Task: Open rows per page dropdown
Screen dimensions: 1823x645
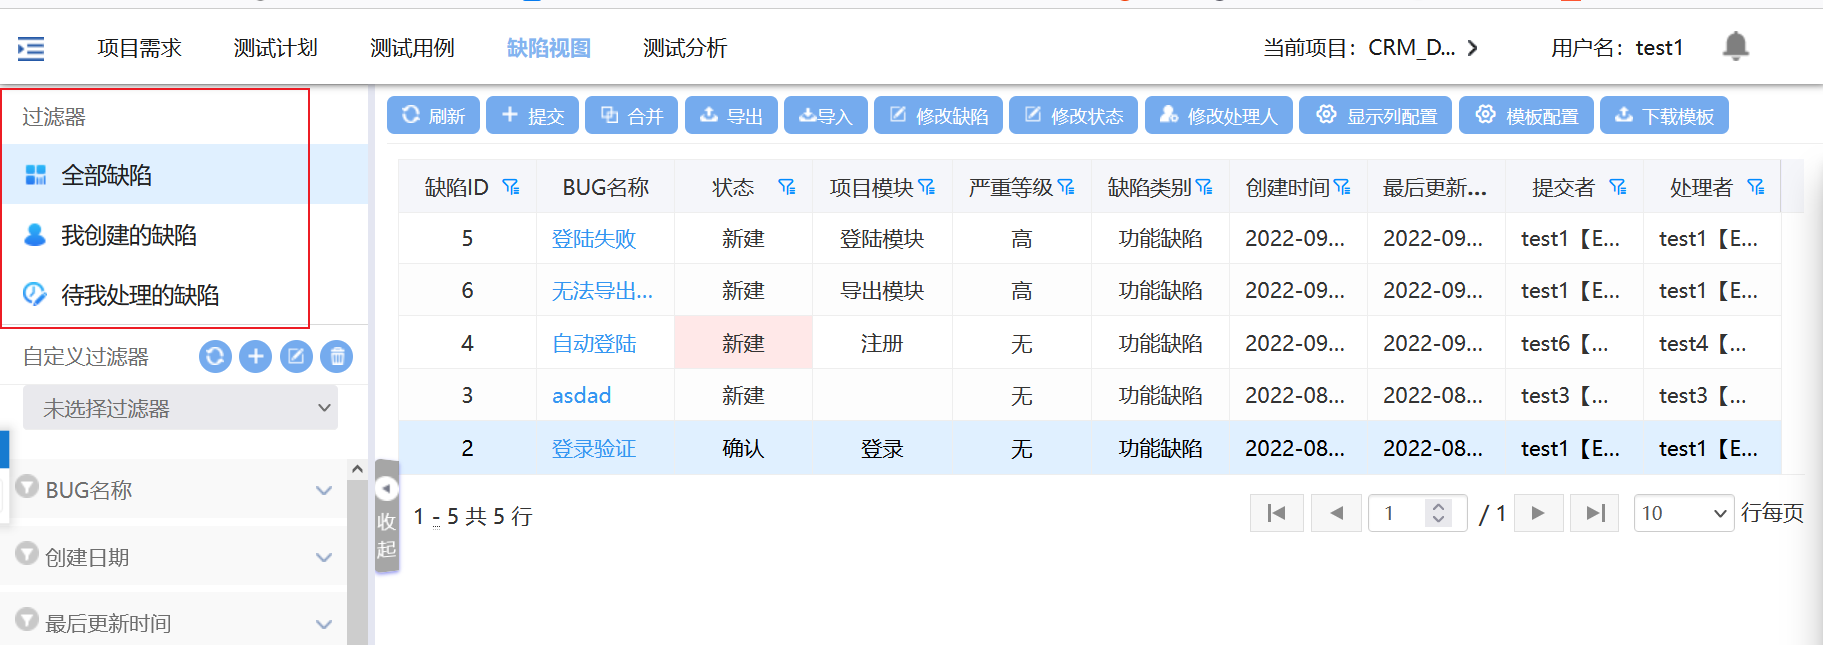Action: (x=1684, y=513)
